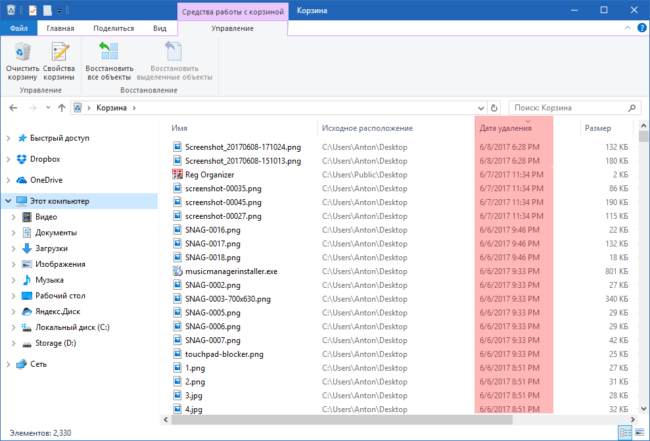Click the Properties quick access toolbar icon
Viewport: 650px width, 441px height.
click(32, 10)
